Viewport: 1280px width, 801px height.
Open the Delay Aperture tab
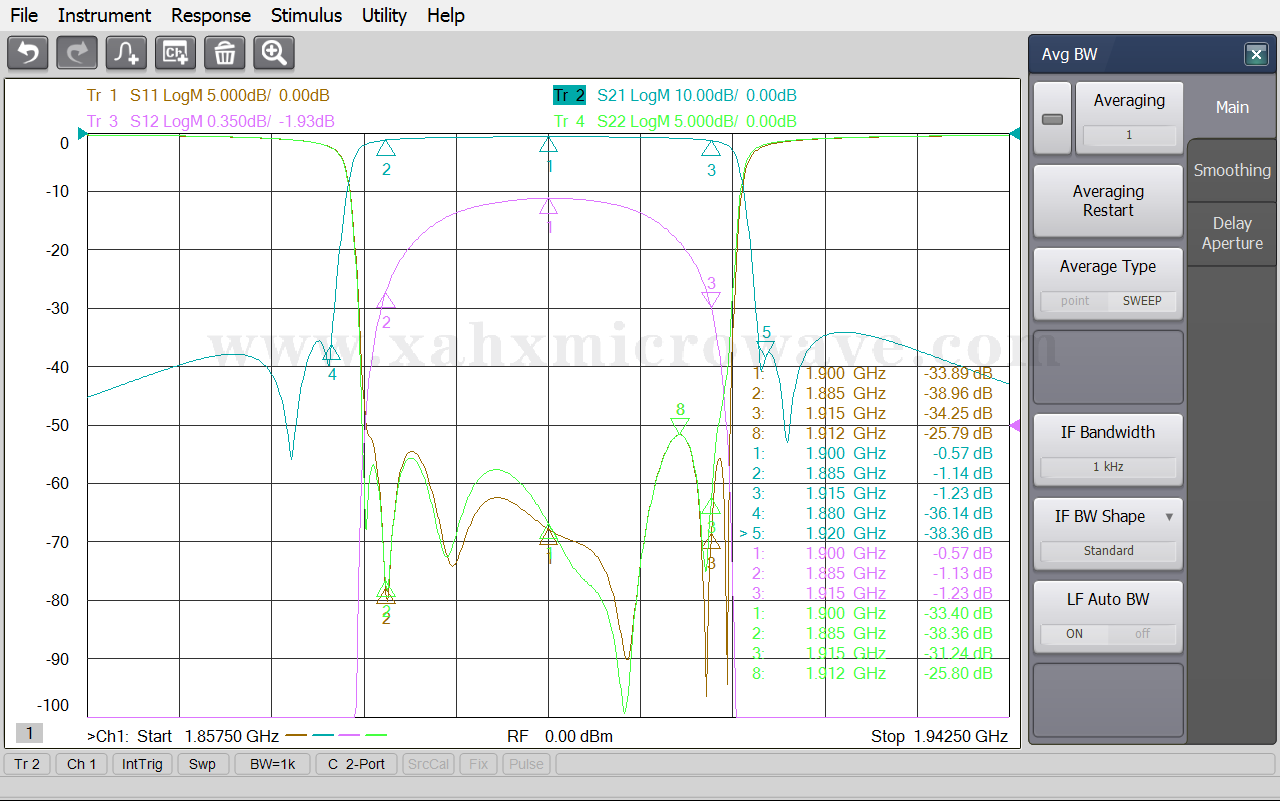(x=1232, y=233)
